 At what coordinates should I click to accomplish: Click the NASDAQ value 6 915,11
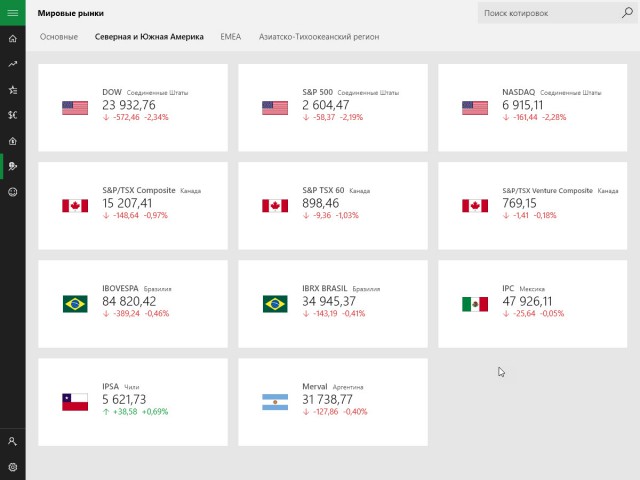pos(522,105)
